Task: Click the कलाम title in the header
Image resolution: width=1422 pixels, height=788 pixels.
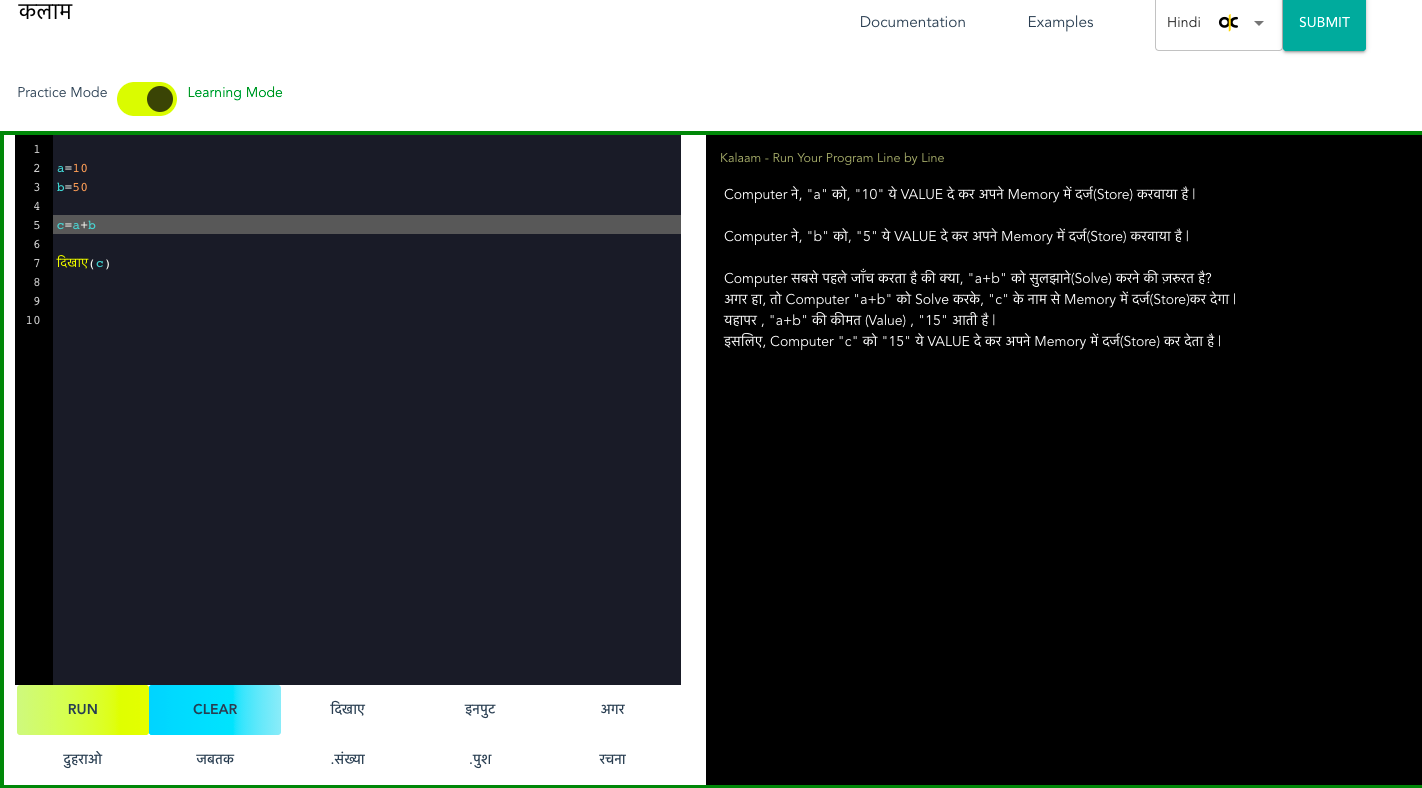Action: [44, 11]
